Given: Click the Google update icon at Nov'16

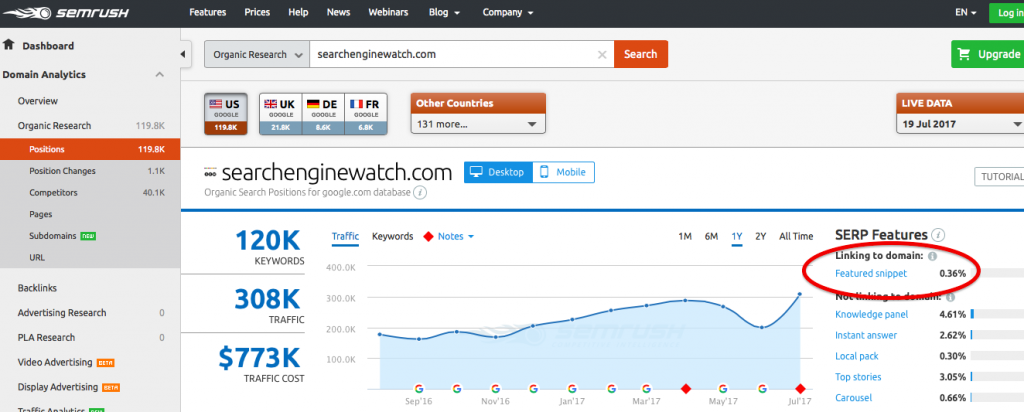Looking at the screenshot, I should click(x=495, y=388).
